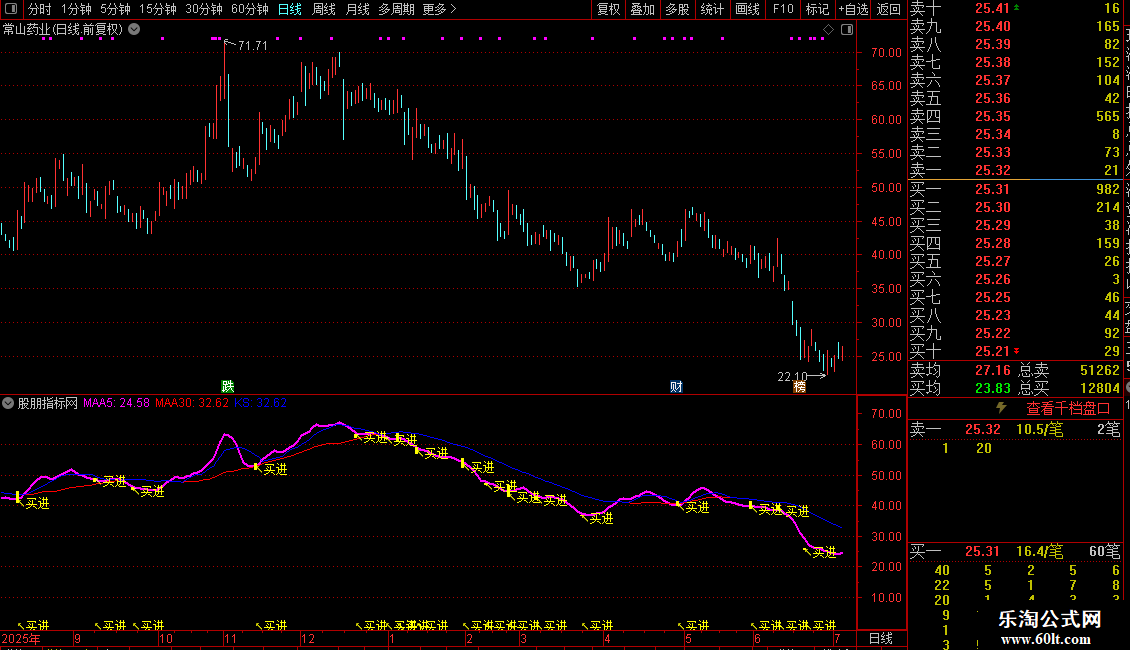Select the 60分钟 period tab
Viewport: 1130px width, 650px height.
[249, 9]
